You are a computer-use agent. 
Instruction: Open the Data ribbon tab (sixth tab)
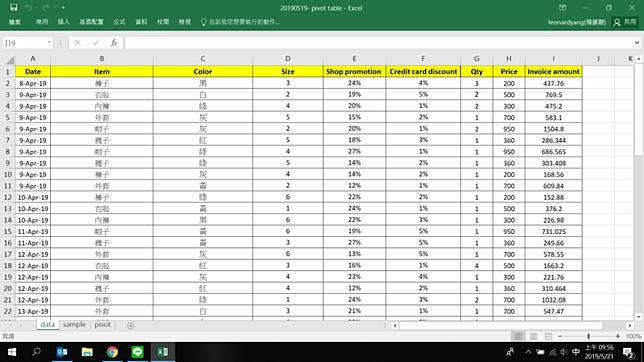tap(141, 22)
